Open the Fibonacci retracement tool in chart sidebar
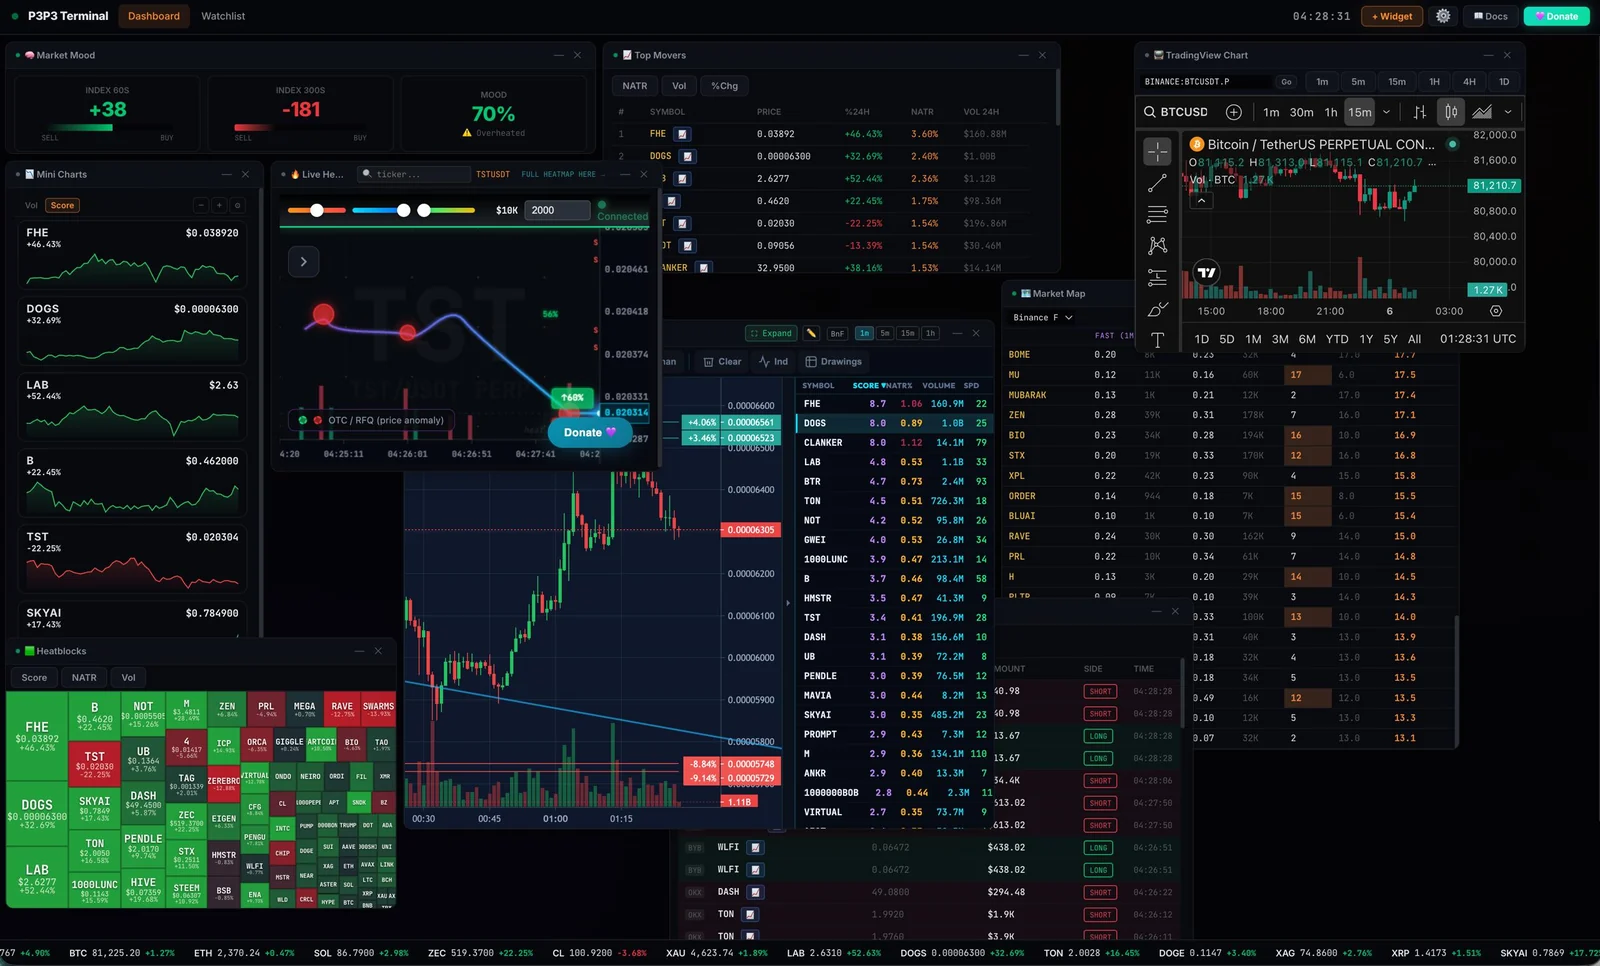The height and width of the screenshot is (966, 1600). pos(1157,214)
